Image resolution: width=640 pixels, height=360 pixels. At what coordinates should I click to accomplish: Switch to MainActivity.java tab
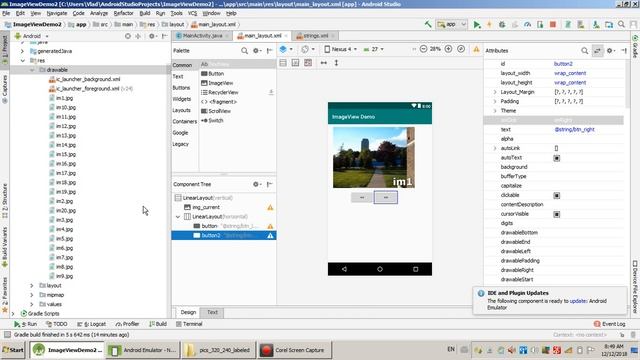click(x=202, y=36)
